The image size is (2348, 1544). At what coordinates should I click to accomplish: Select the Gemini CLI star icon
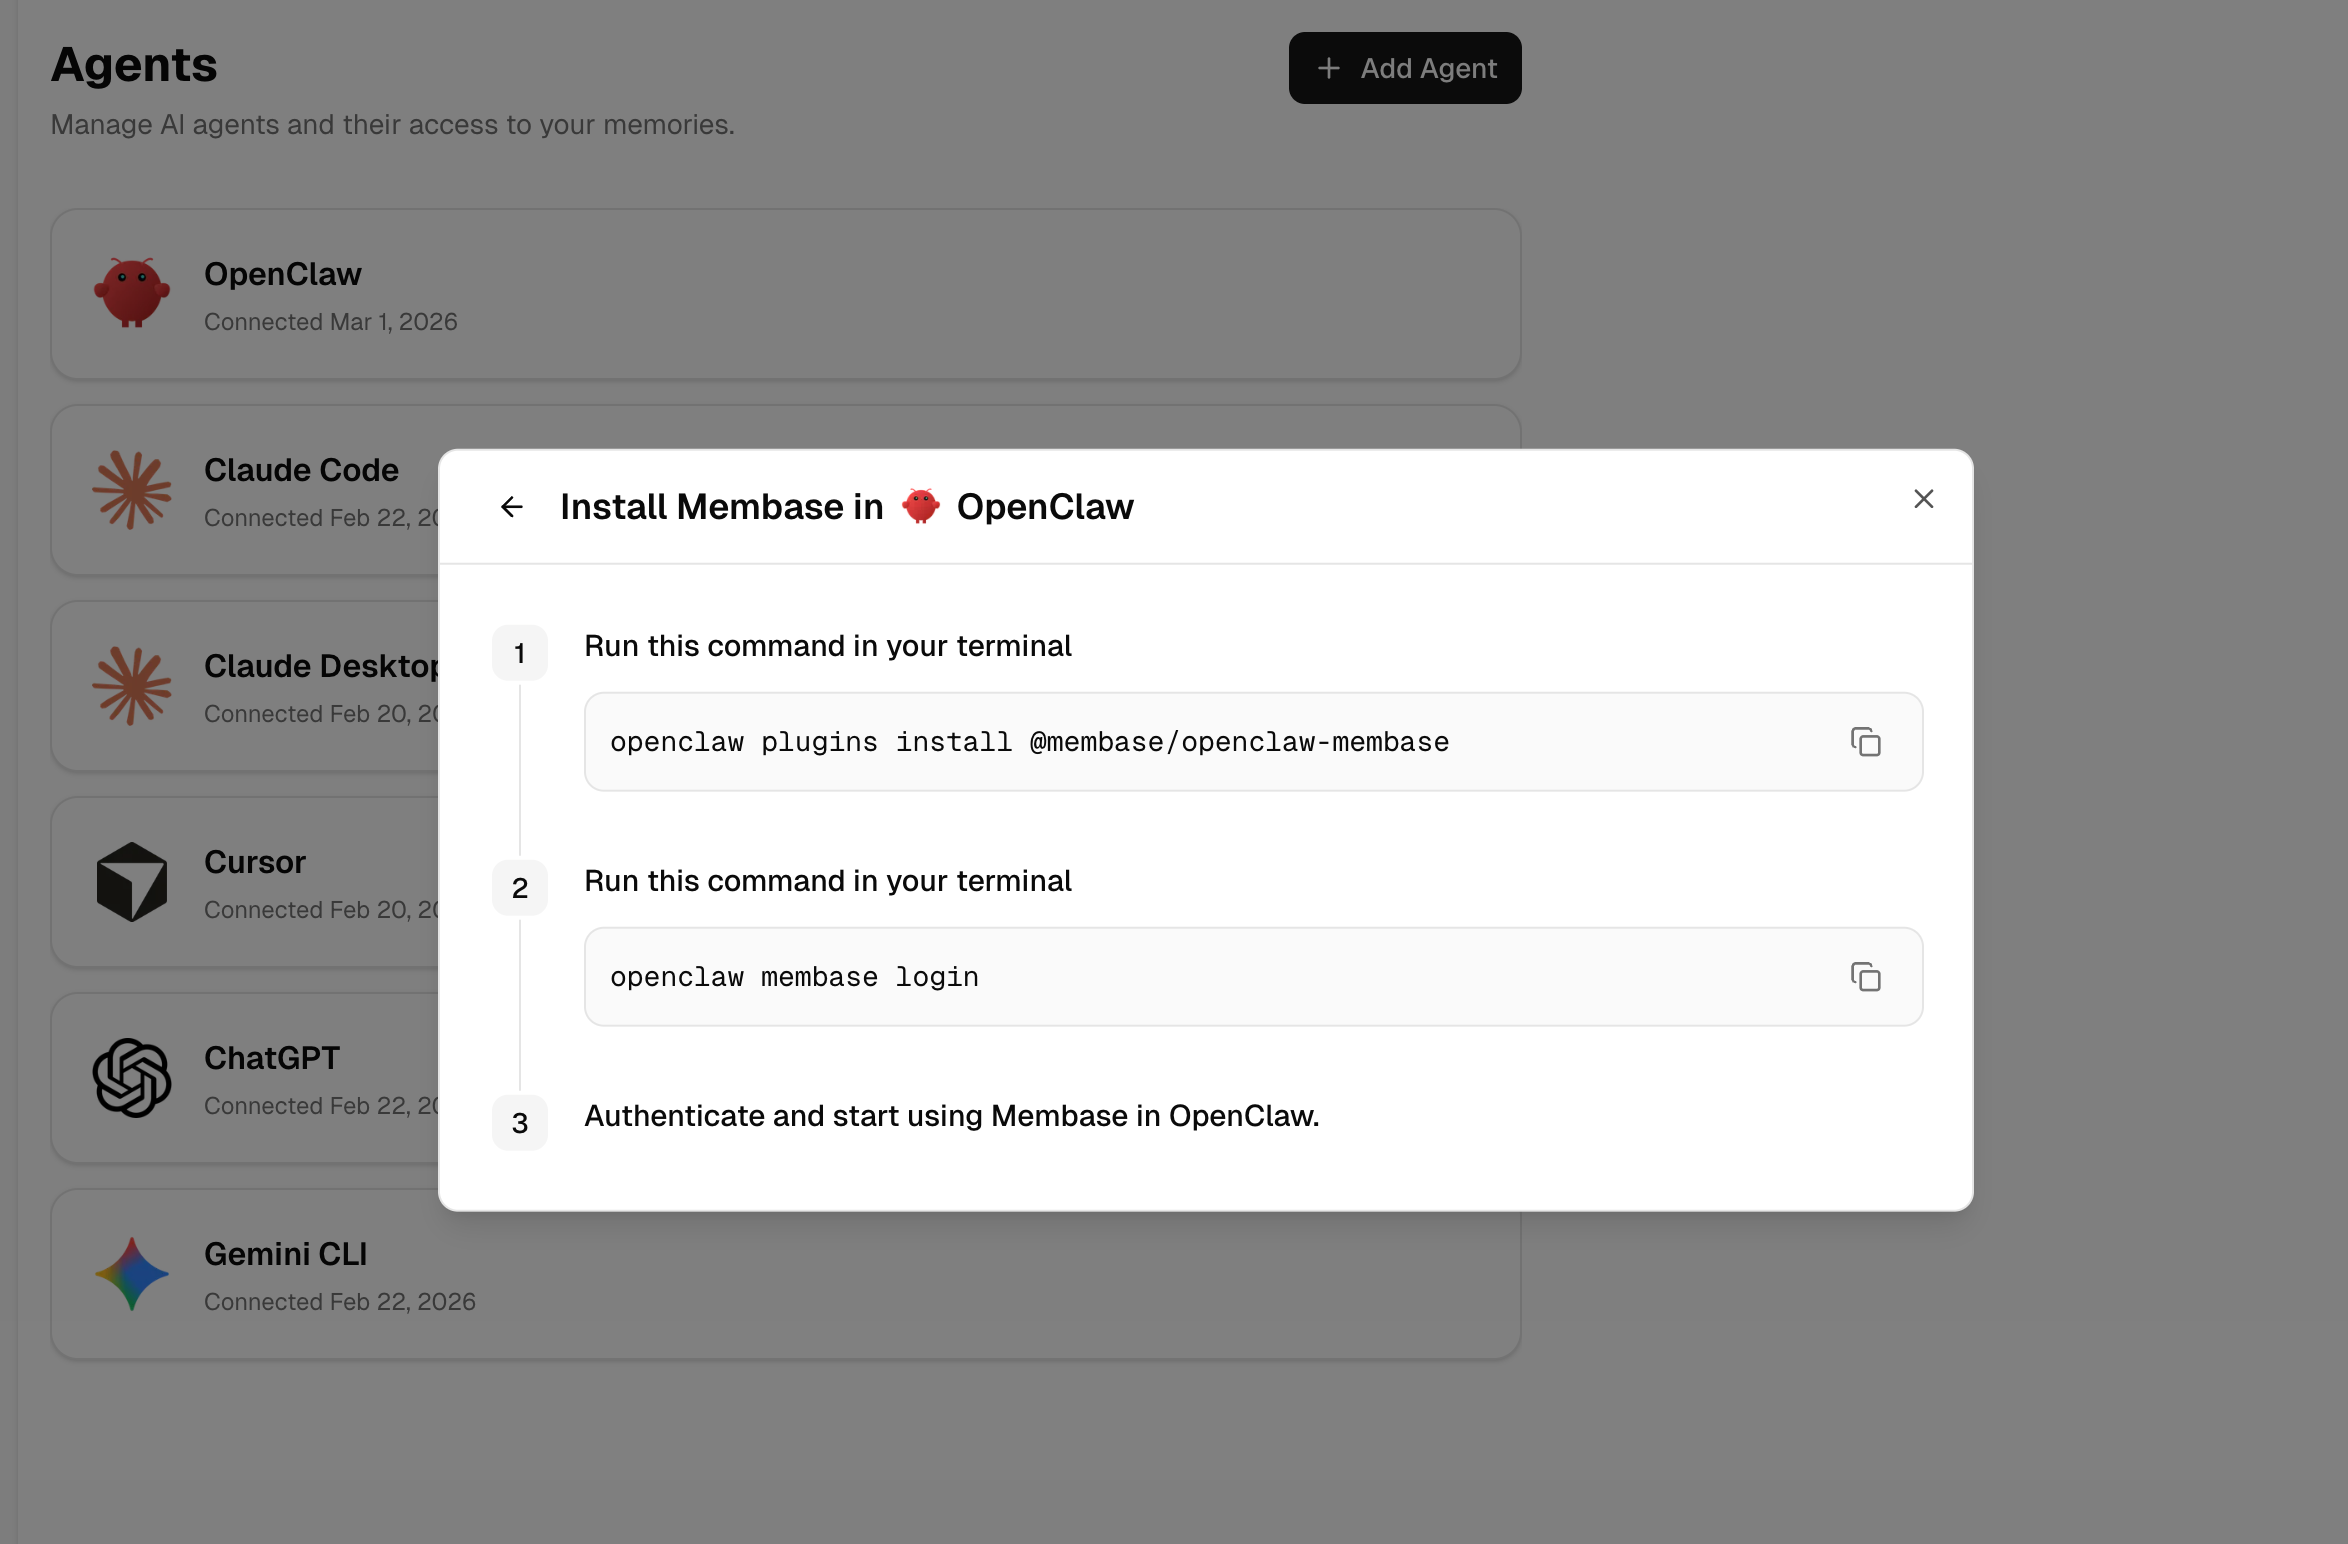point(131,1273)
